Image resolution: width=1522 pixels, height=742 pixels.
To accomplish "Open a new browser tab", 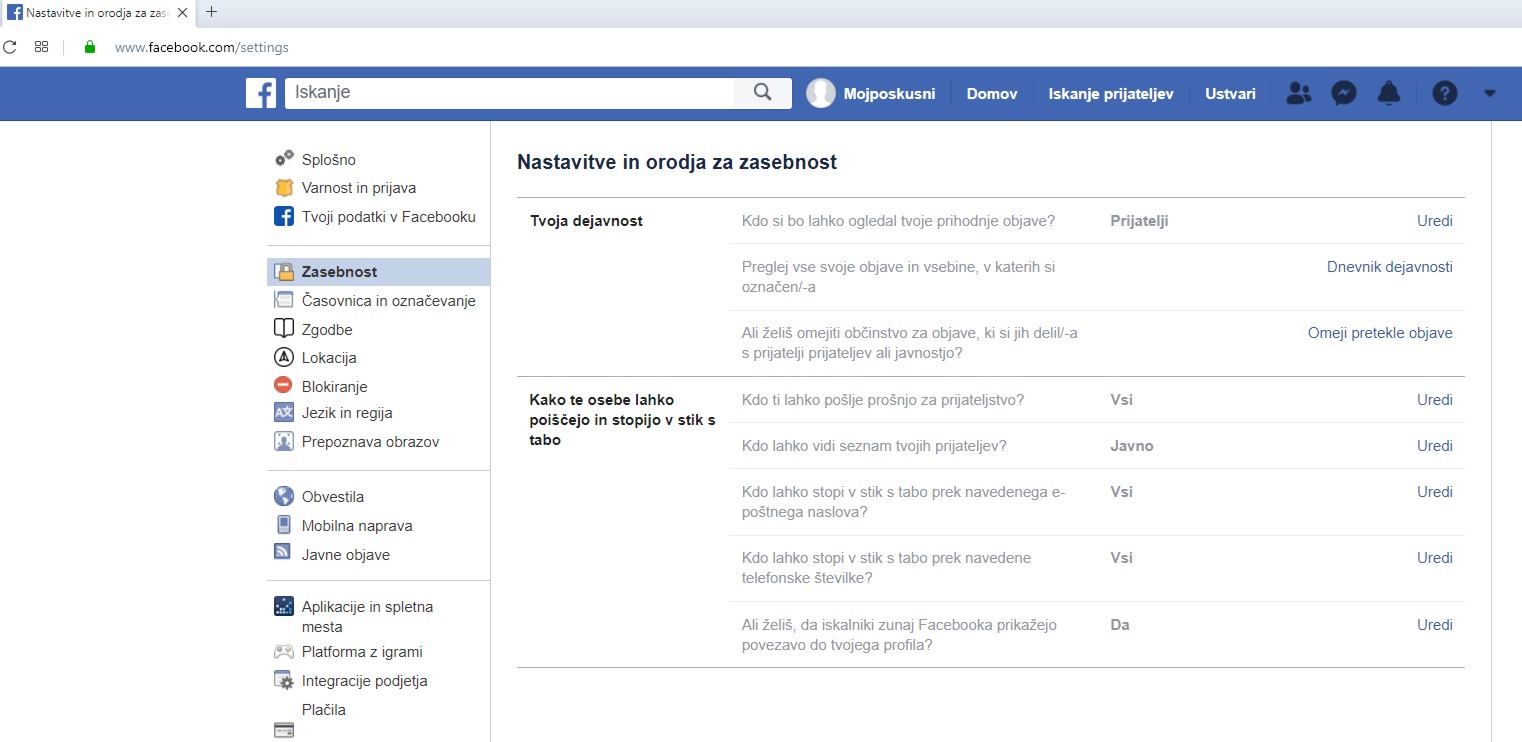I will click(211, 13).
